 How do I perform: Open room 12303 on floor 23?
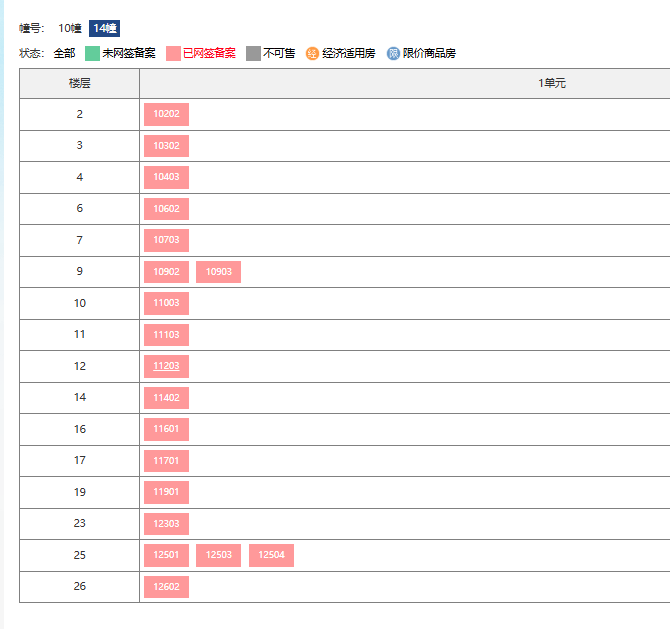pyautogui.click(x=166, y=523)
